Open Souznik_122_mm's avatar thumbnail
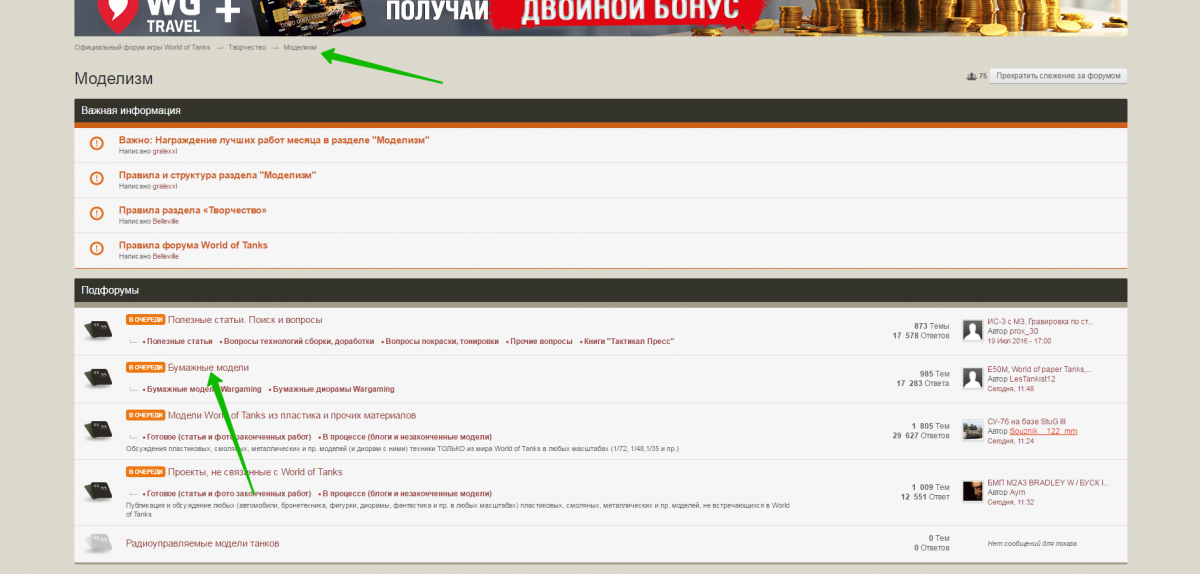1200x574 pixels. tap(971, 429)
